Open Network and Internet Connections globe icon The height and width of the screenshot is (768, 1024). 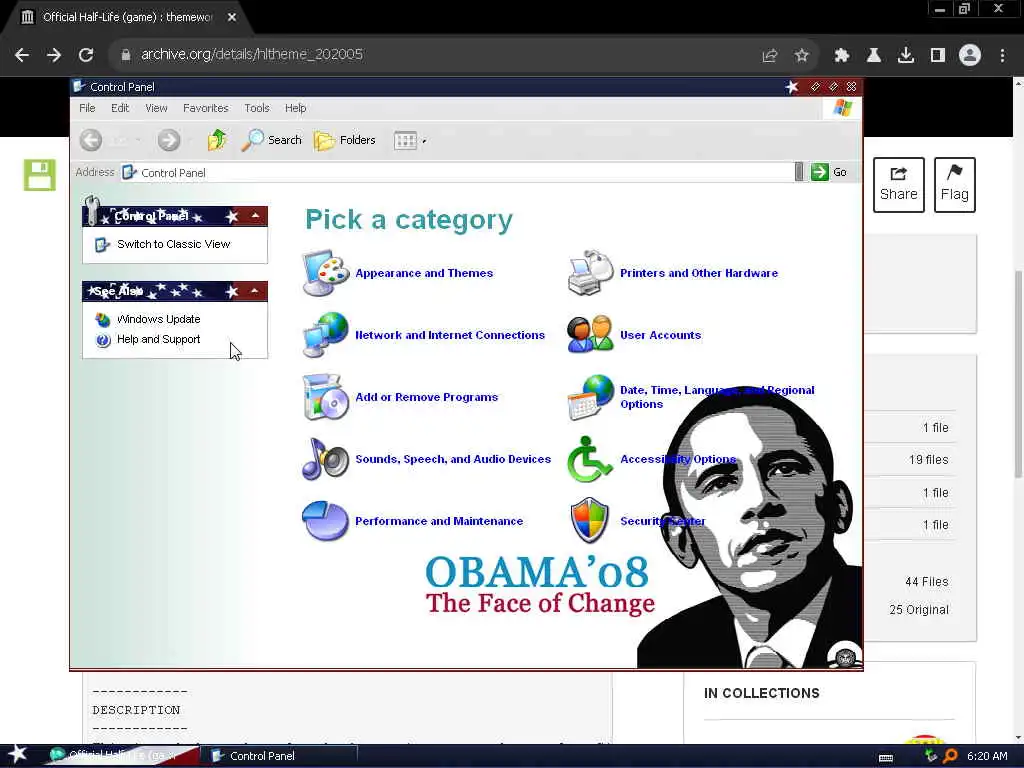[325, 334]
